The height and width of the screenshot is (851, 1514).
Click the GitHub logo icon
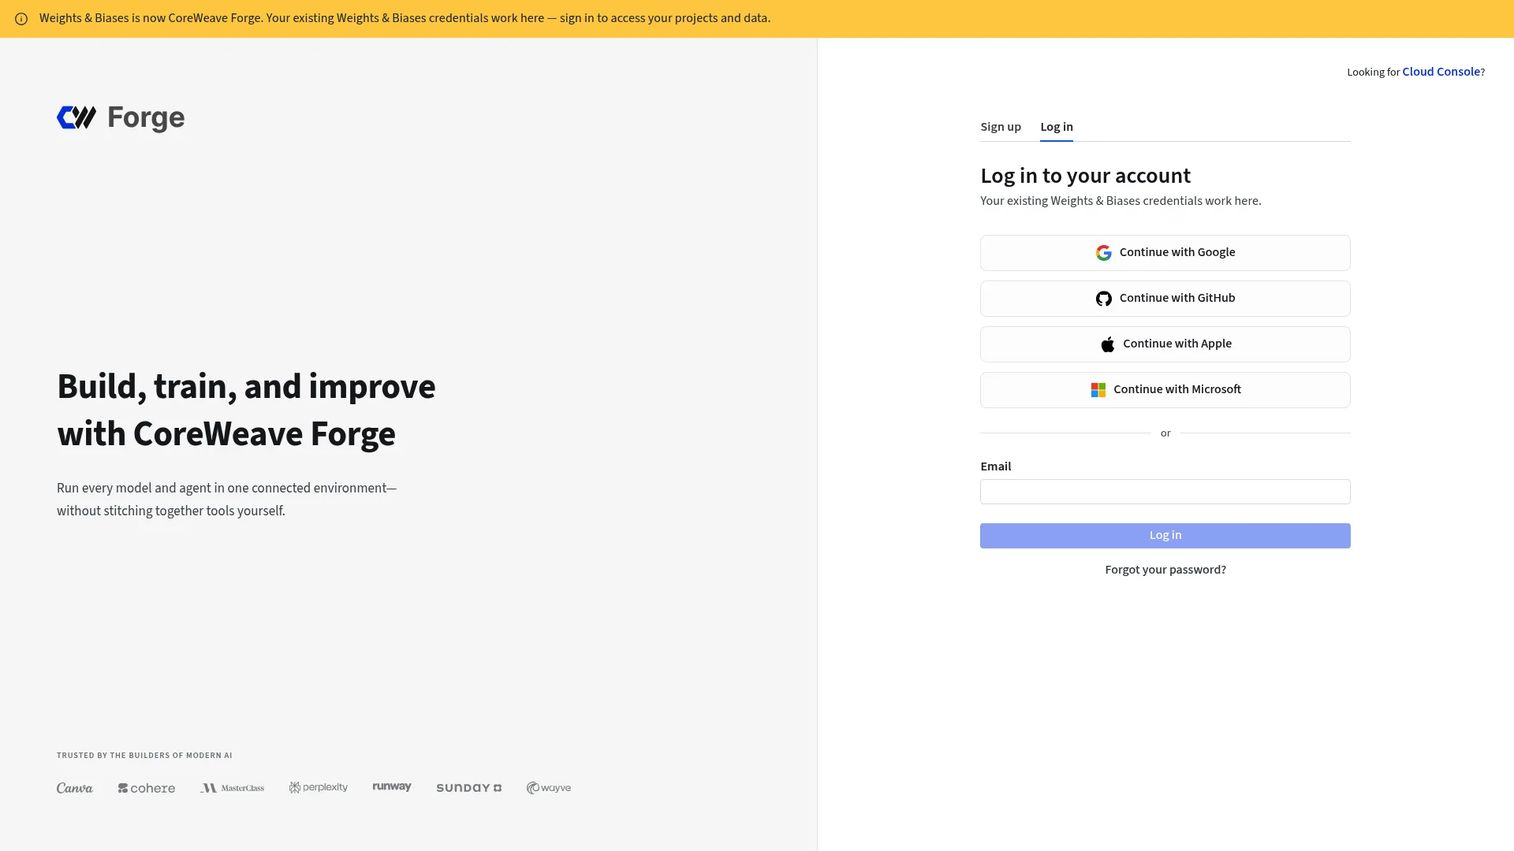[1104, 299]
